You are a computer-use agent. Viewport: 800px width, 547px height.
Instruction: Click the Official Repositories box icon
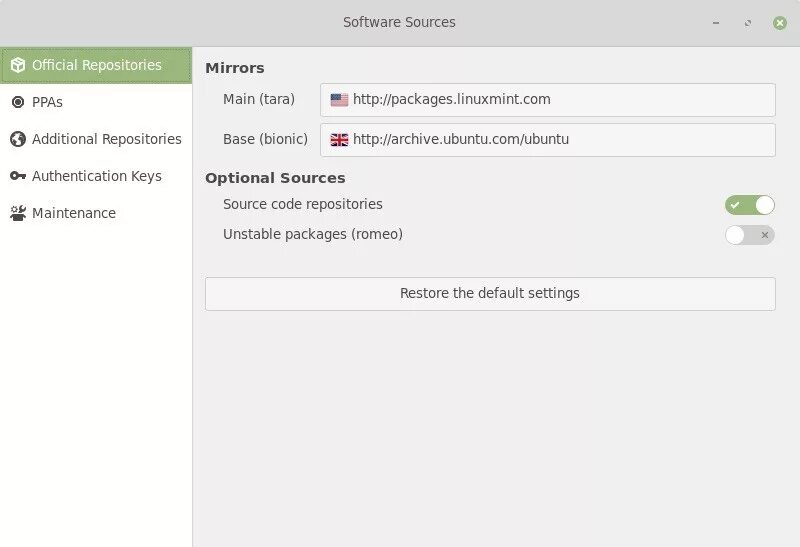(x=17, y=65)
